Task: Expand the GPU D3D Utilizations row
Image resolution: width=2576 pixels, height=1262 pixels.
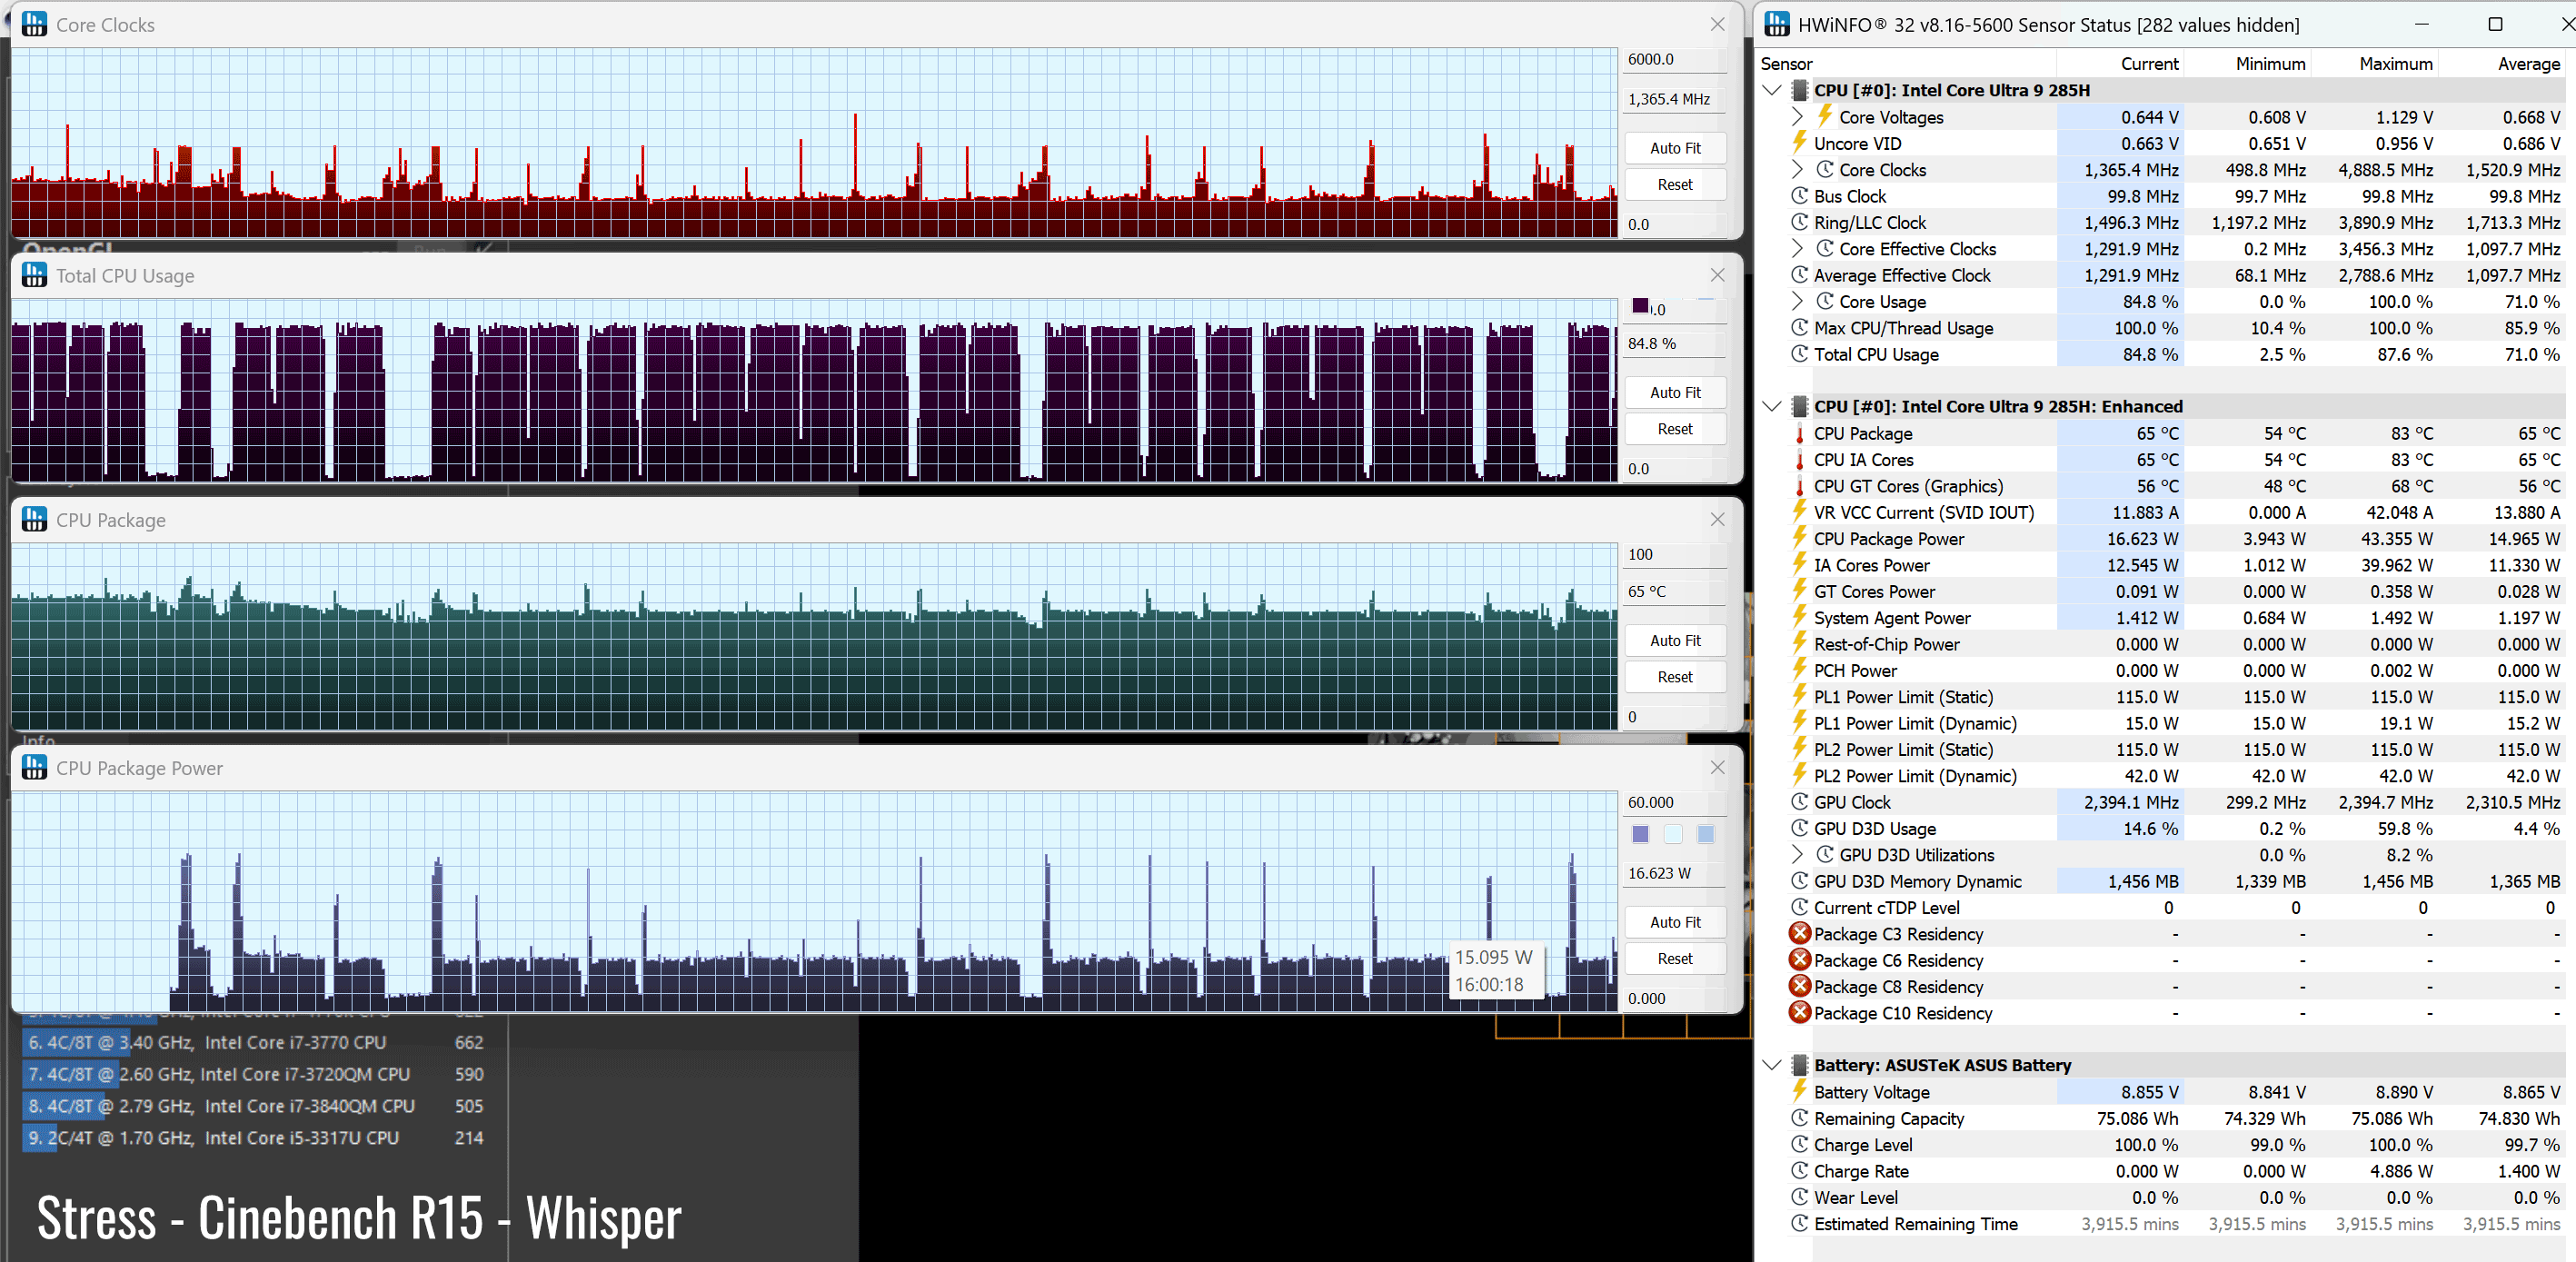Action: (x=1797, y=854)
